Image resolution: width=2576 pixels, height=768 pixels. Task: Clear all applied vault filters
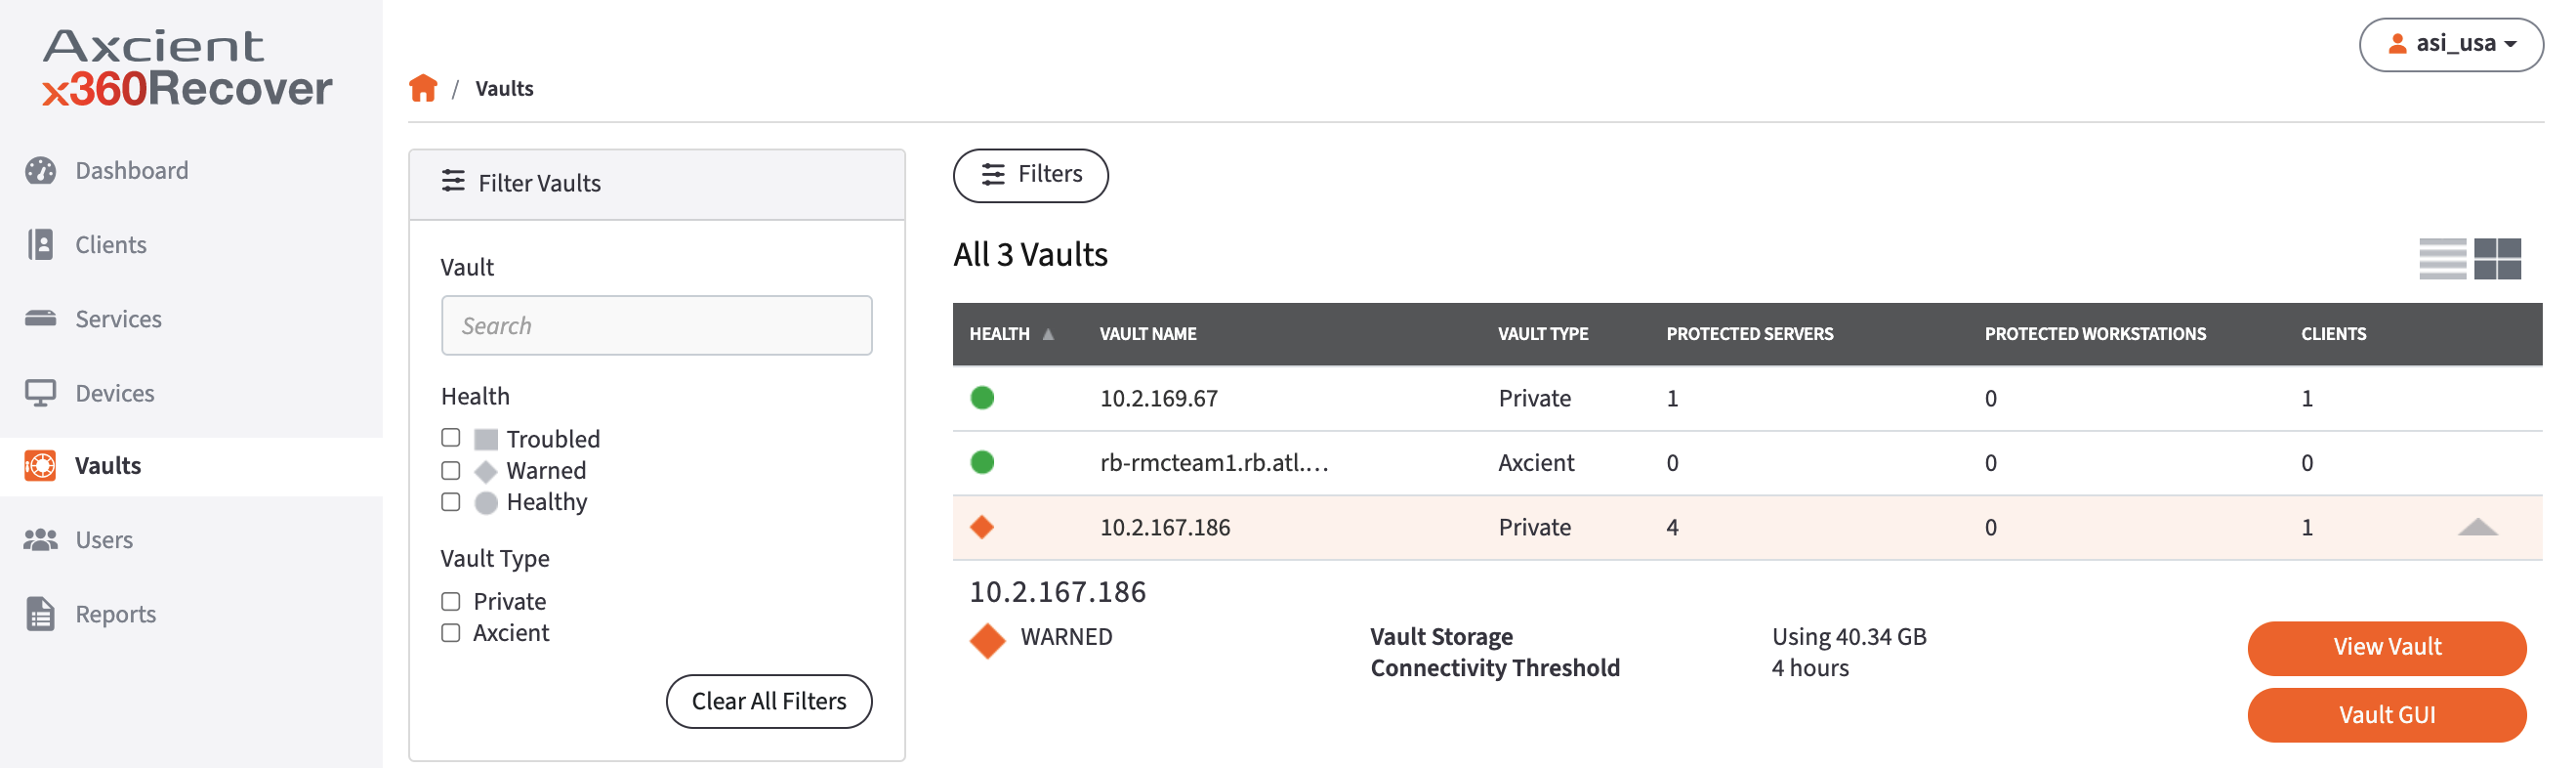[768, 701]
